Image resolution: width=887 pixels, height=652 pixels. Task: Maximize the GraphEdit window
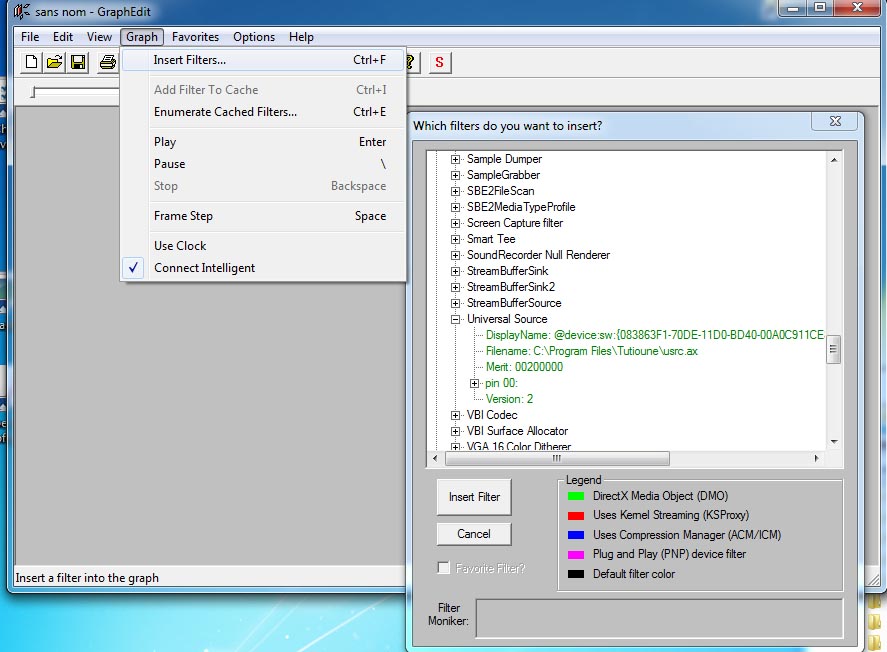pos(820,7)
